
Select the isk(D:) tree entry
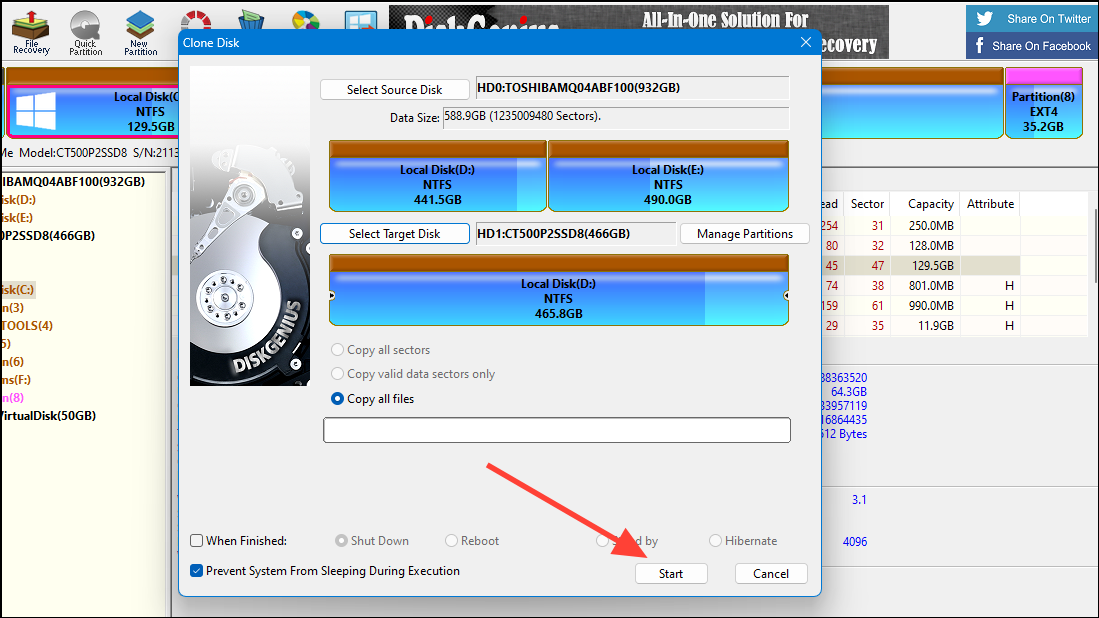tap(18, 200)
